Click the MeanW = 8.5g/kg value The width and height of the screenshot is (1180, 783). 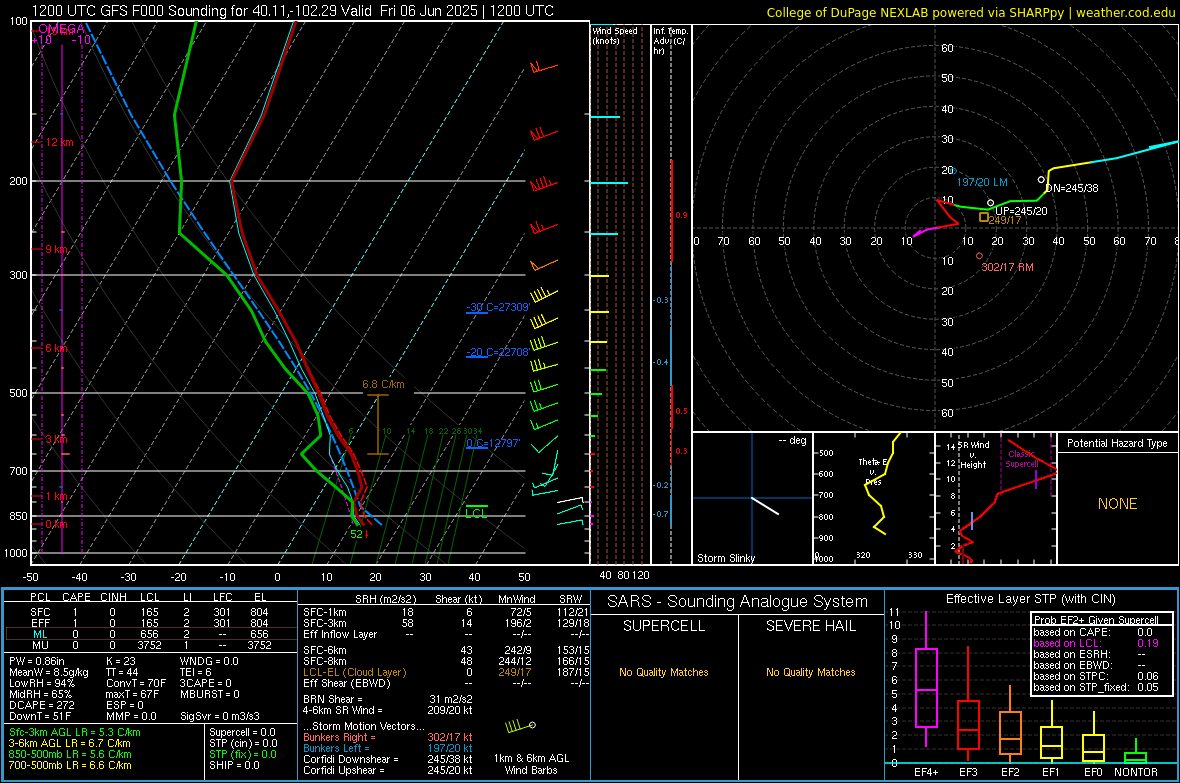click(x=49, y=672)
